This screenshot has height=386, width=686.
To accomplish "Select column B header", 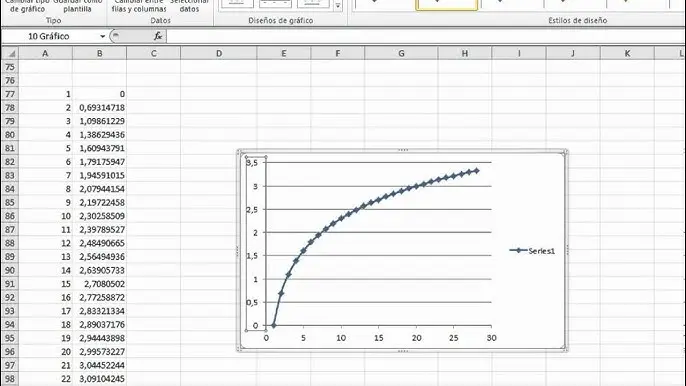I will point(99,53).
